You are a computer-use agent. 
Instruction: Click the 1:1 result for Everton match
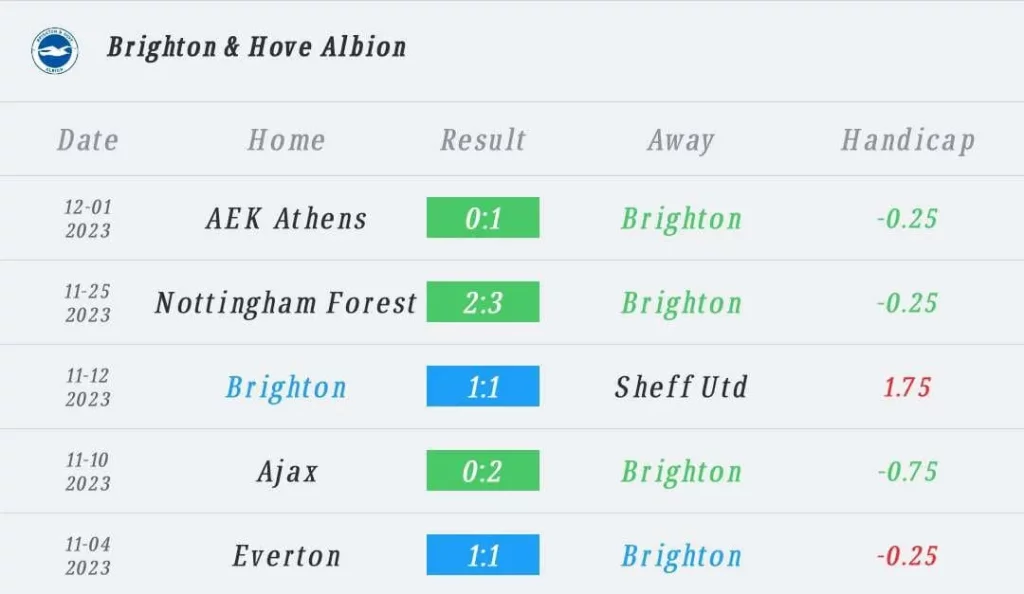click(483, 555)
